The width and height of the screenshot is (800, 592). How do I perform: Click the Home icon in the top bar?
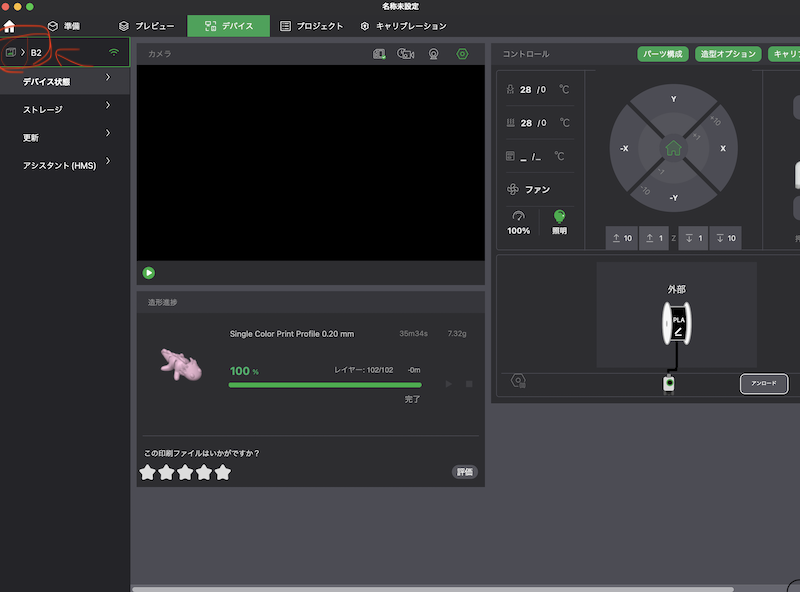[10, 26]
